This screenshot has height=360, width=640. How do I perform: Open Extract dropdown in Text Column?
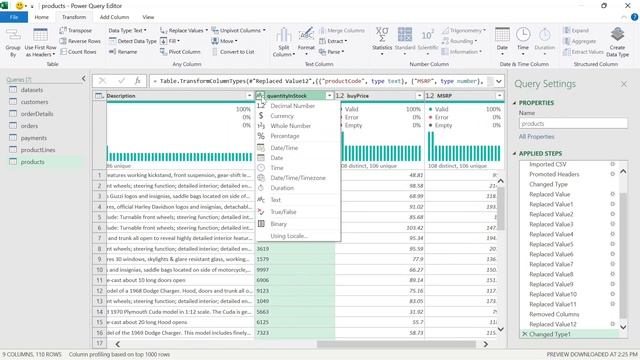[333, 41]
